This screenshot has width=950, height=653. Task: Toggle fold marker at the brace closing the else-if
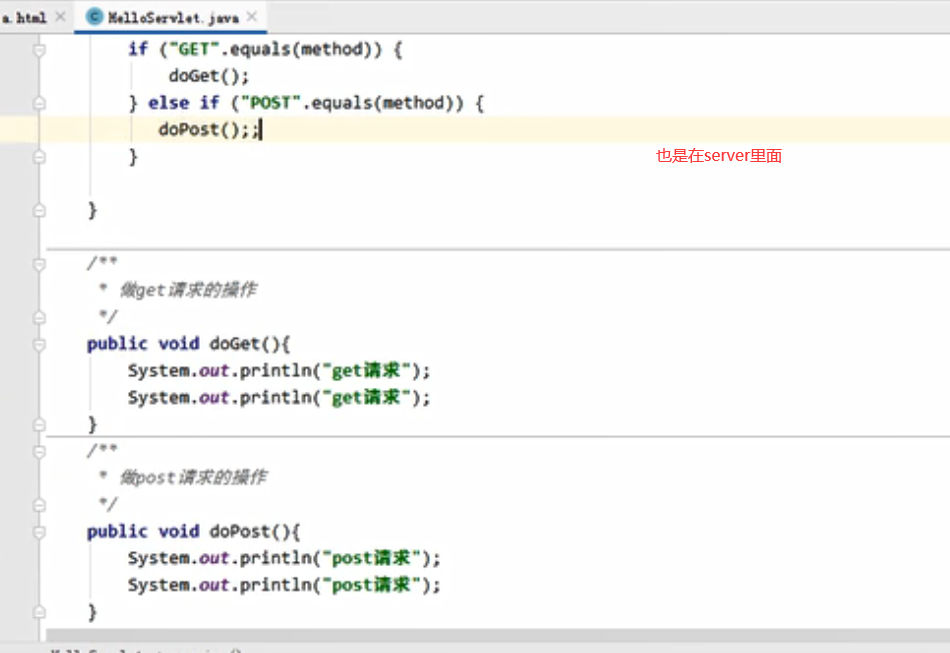(39, 157)
